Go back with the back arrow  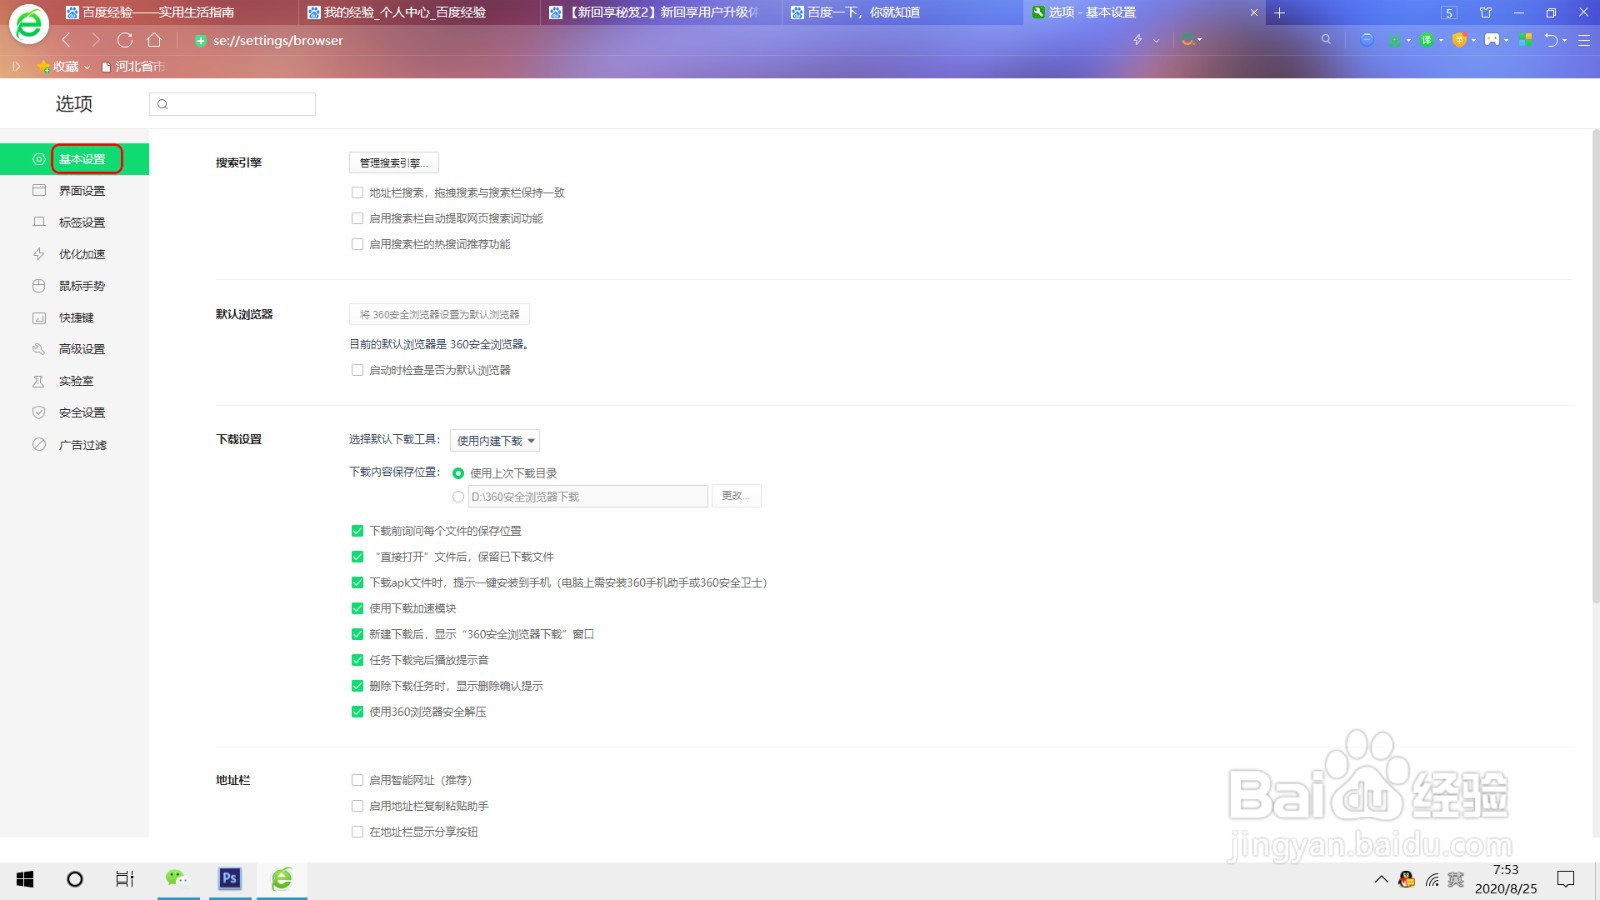click(66, 40)
